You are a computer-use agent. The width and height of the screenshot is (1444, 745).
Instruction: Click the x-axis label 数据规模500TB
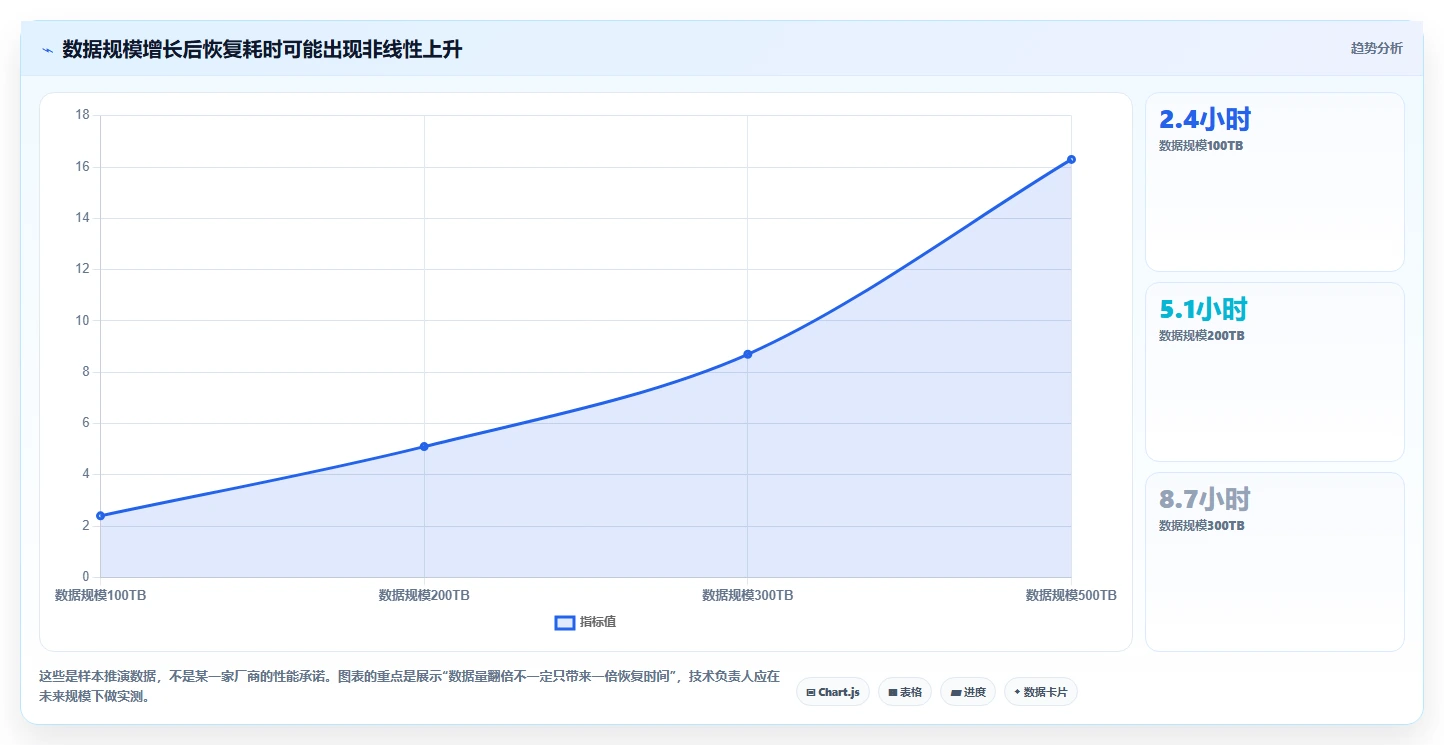coord(1071,595)
